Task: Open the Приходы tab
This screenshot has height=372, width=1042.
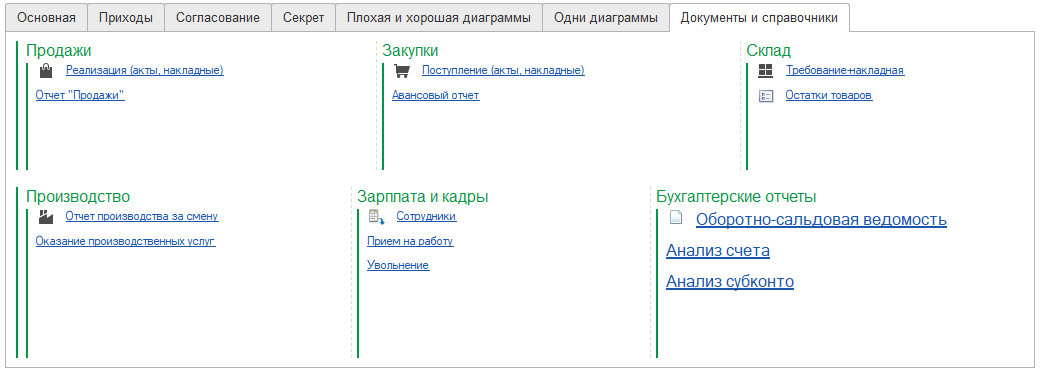Action: (x=126, y=18)
